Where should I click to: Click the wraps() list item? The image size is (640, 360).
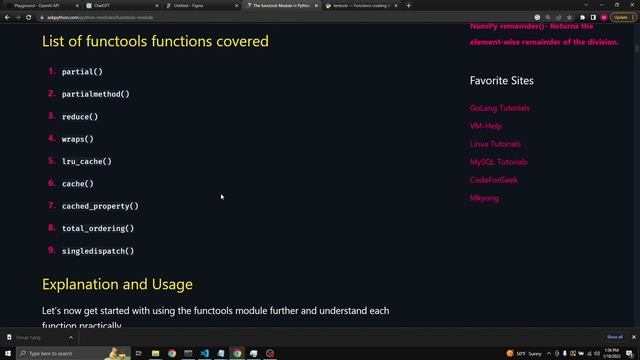click(x=78, y=139)
